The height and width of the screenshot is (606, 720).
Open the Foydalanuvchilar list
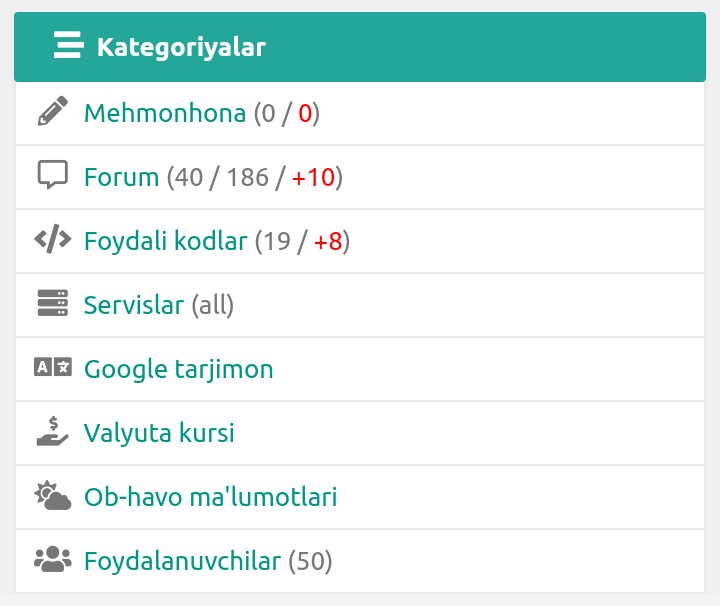pos(182,561)
